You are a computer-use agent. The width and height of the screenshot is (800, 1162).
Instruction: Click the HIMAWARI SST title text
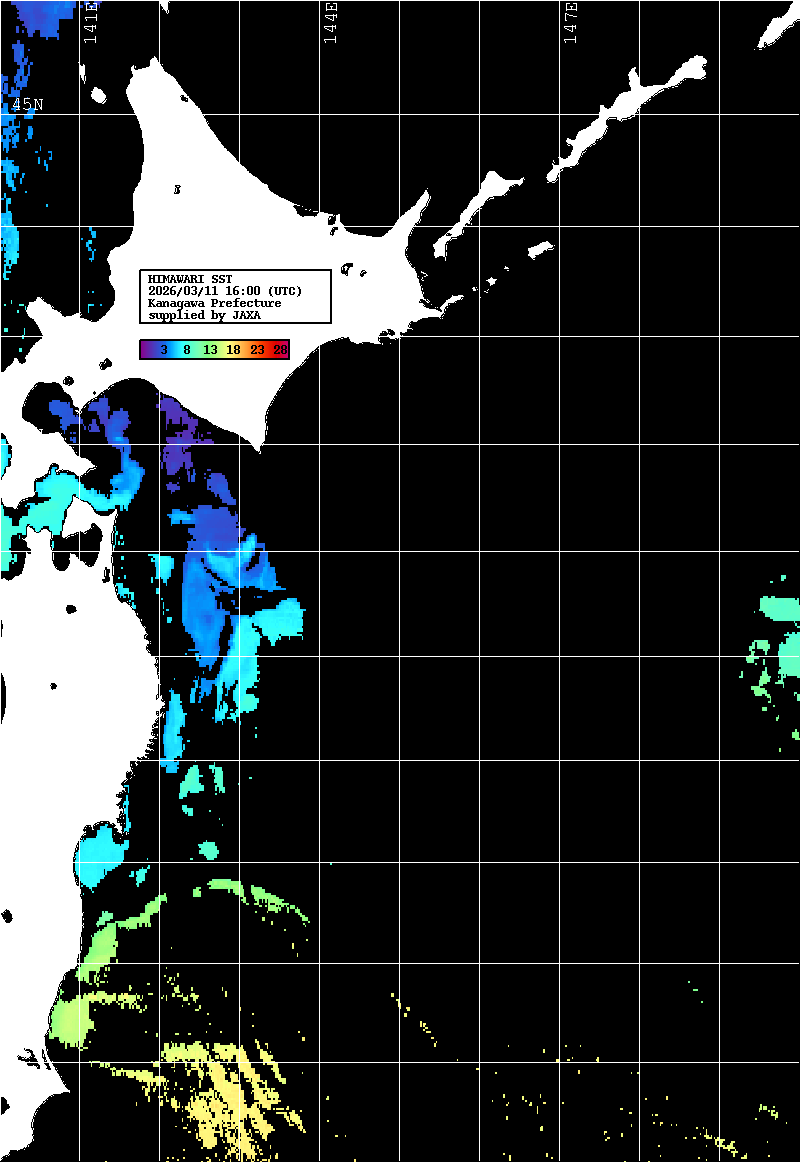(190, 279)
